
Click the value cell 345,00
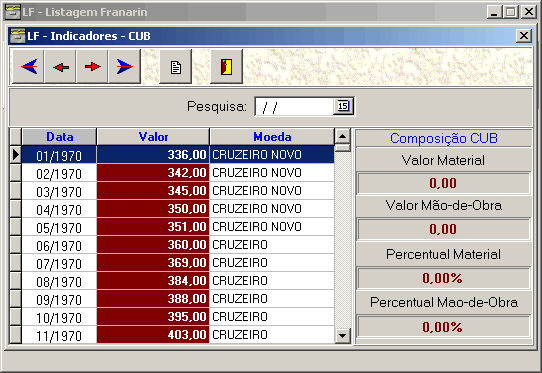click(x=153, y=190)
